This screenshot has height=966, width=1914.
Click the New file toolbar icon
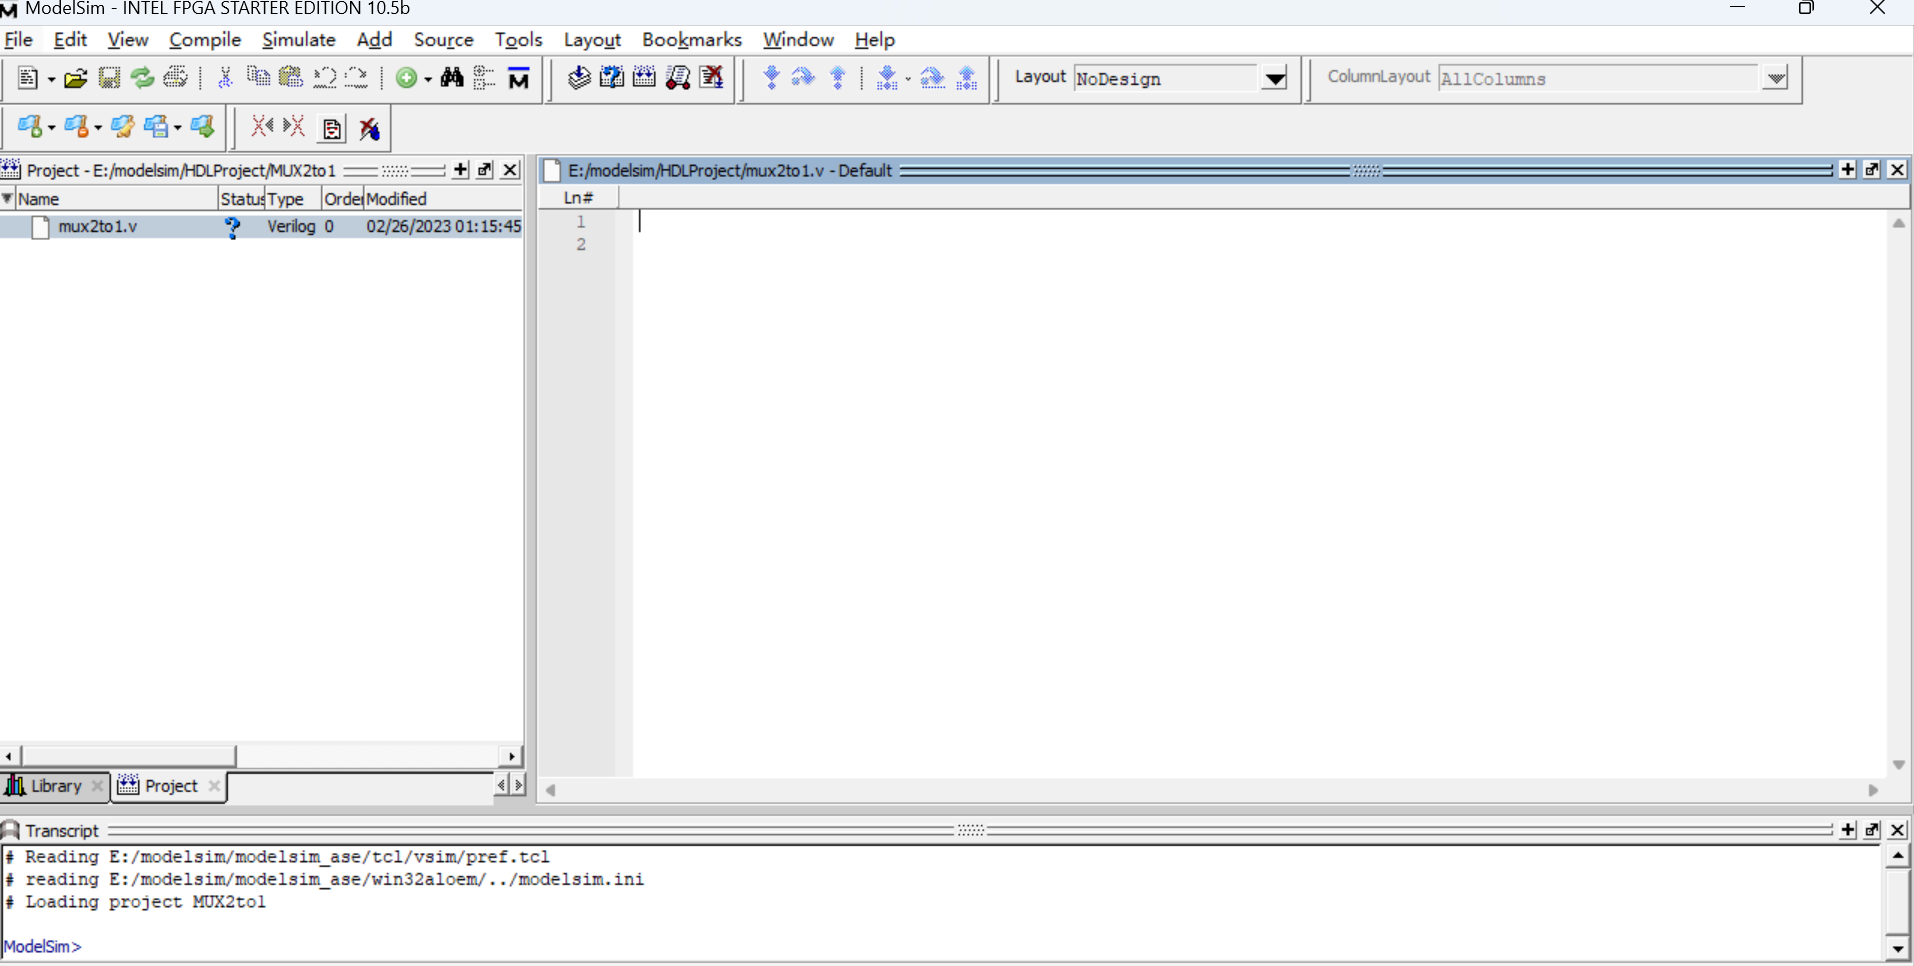click(x=28, y=78)
